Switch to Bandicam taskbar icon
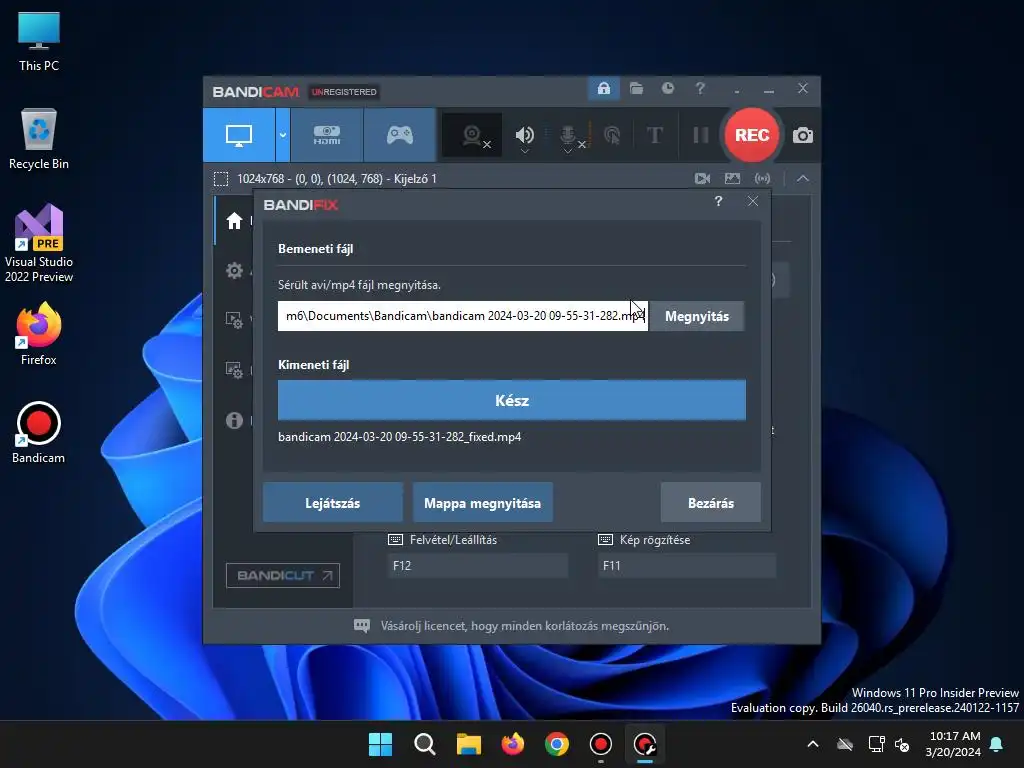This screenshot has width=1024, height=768. pos(601,744)
